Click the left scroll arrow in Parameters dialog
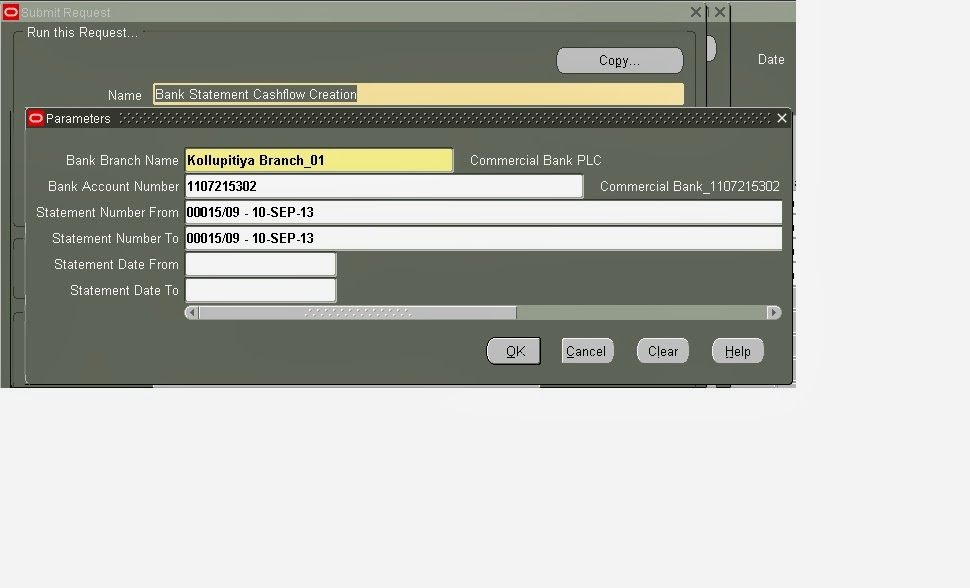The width and height of the screenshot is (970, 588). [191, 311]
